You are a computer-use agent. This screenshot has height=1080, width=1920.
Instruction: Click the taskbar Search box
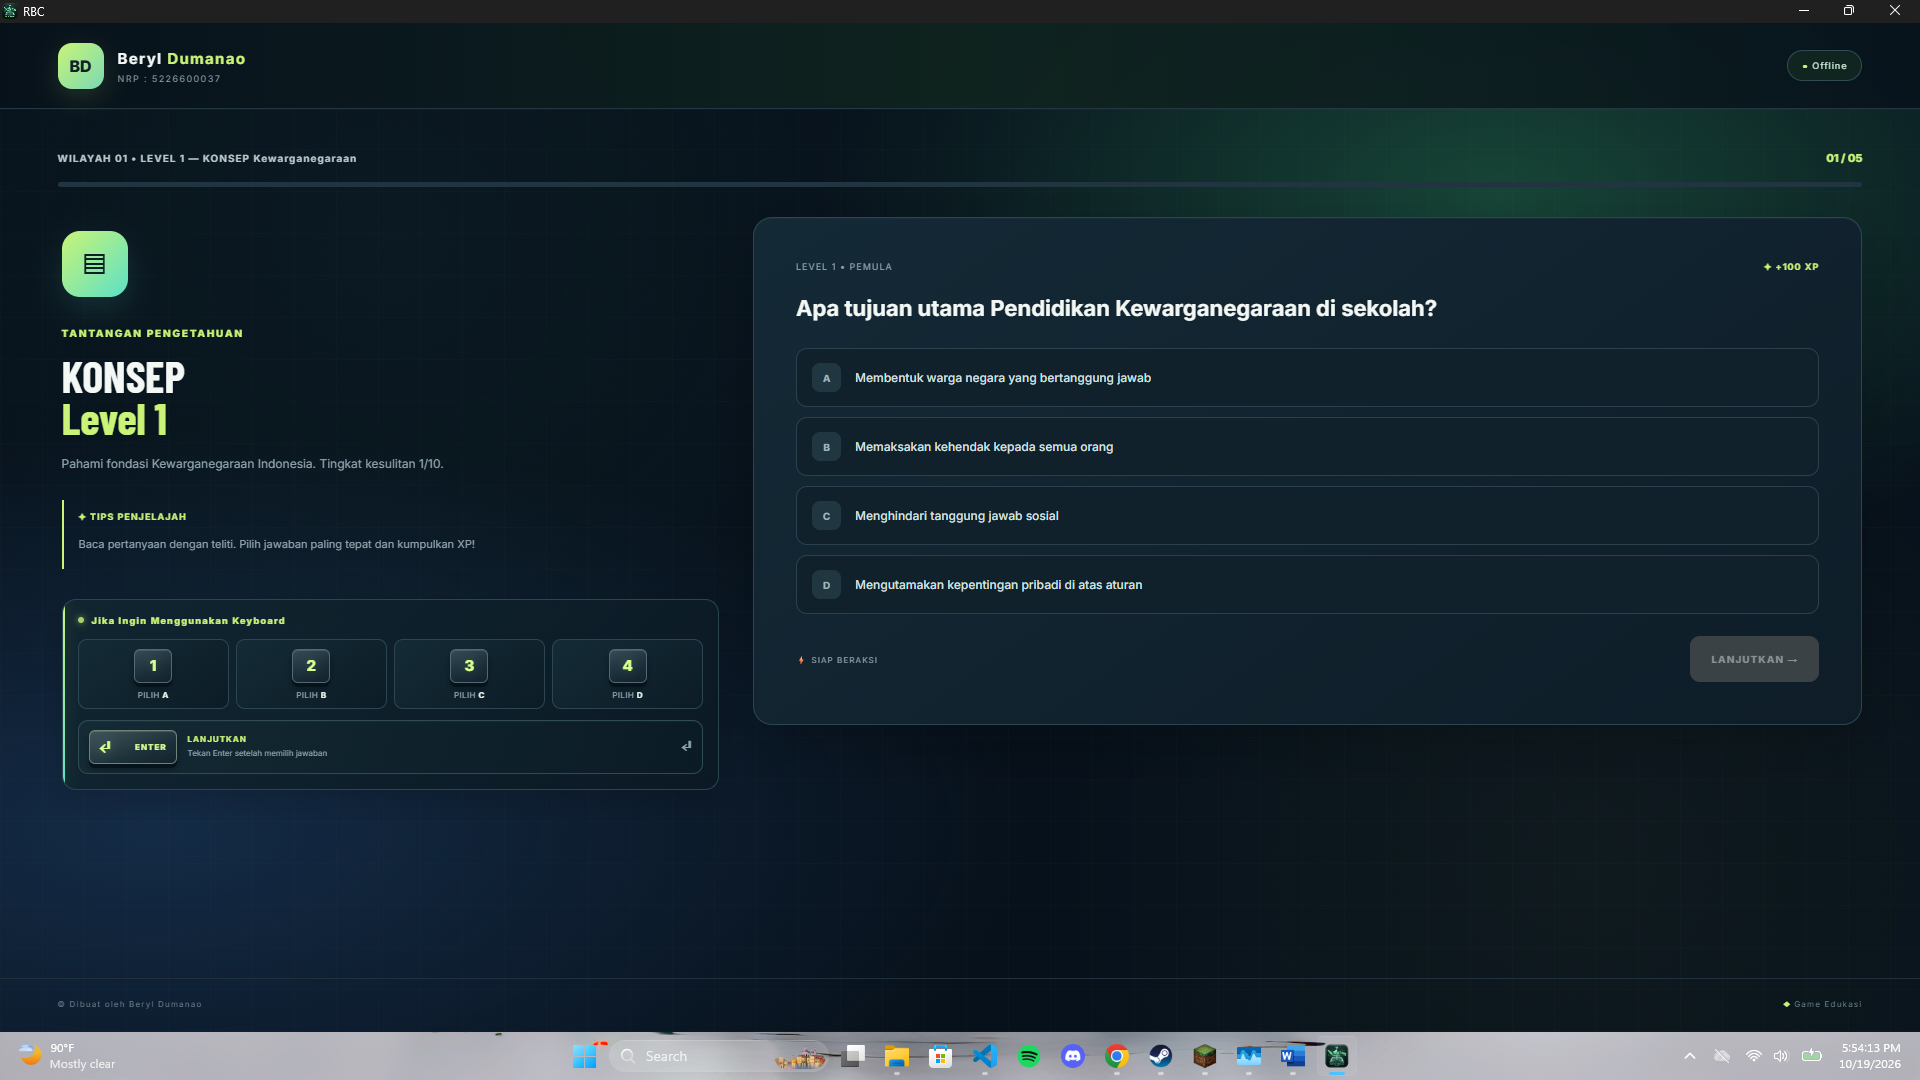coord(718,1056)
